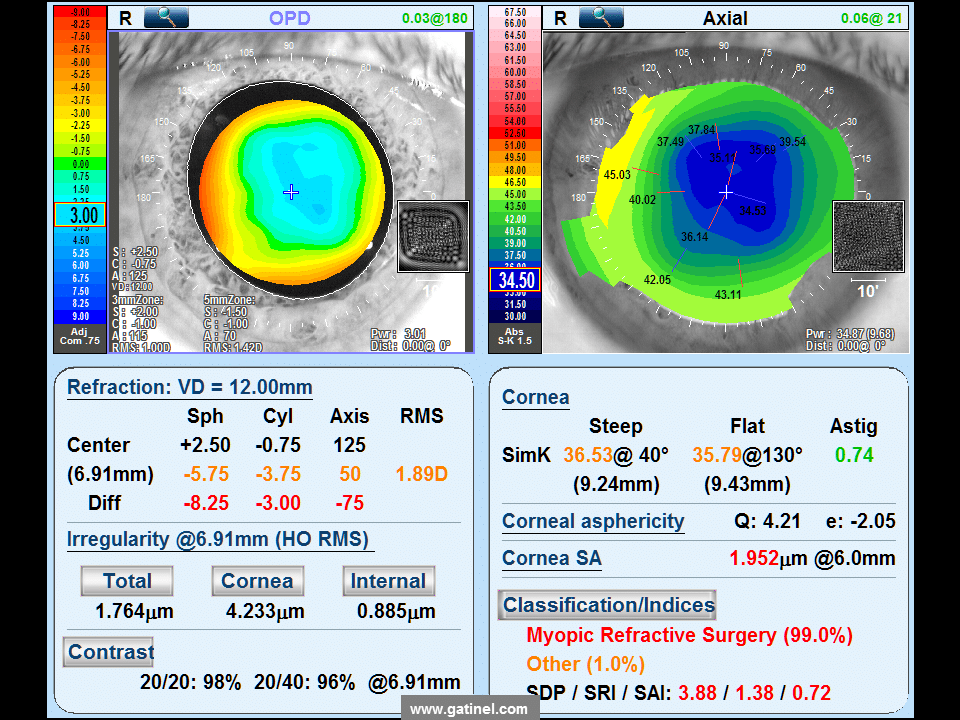Click the Contrast button
This screenshot has width=960, height=720.
tap(110, 652)
